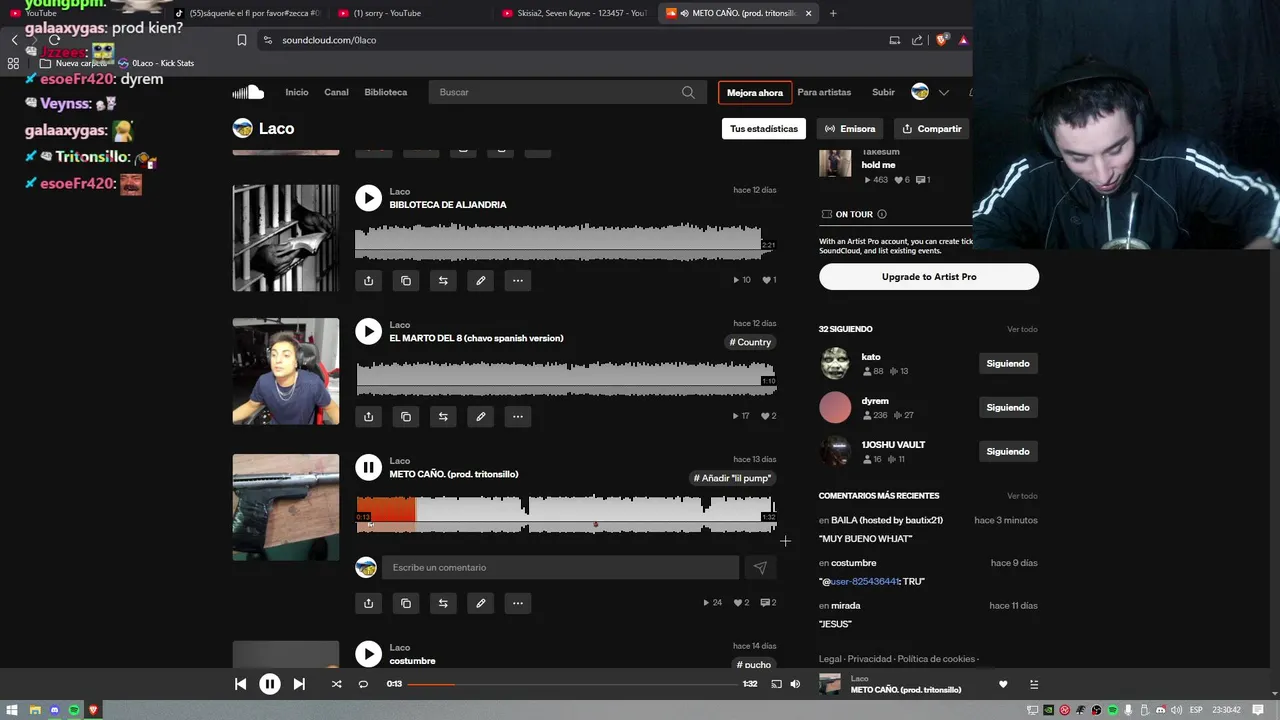Open the Inicio menu item

coord(297,92)
